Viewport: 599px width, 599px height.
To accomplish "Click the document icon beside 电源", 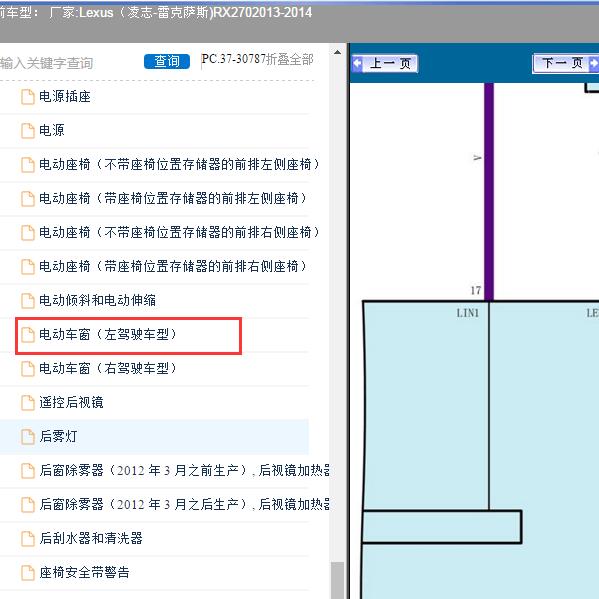I will coord(28,131).
